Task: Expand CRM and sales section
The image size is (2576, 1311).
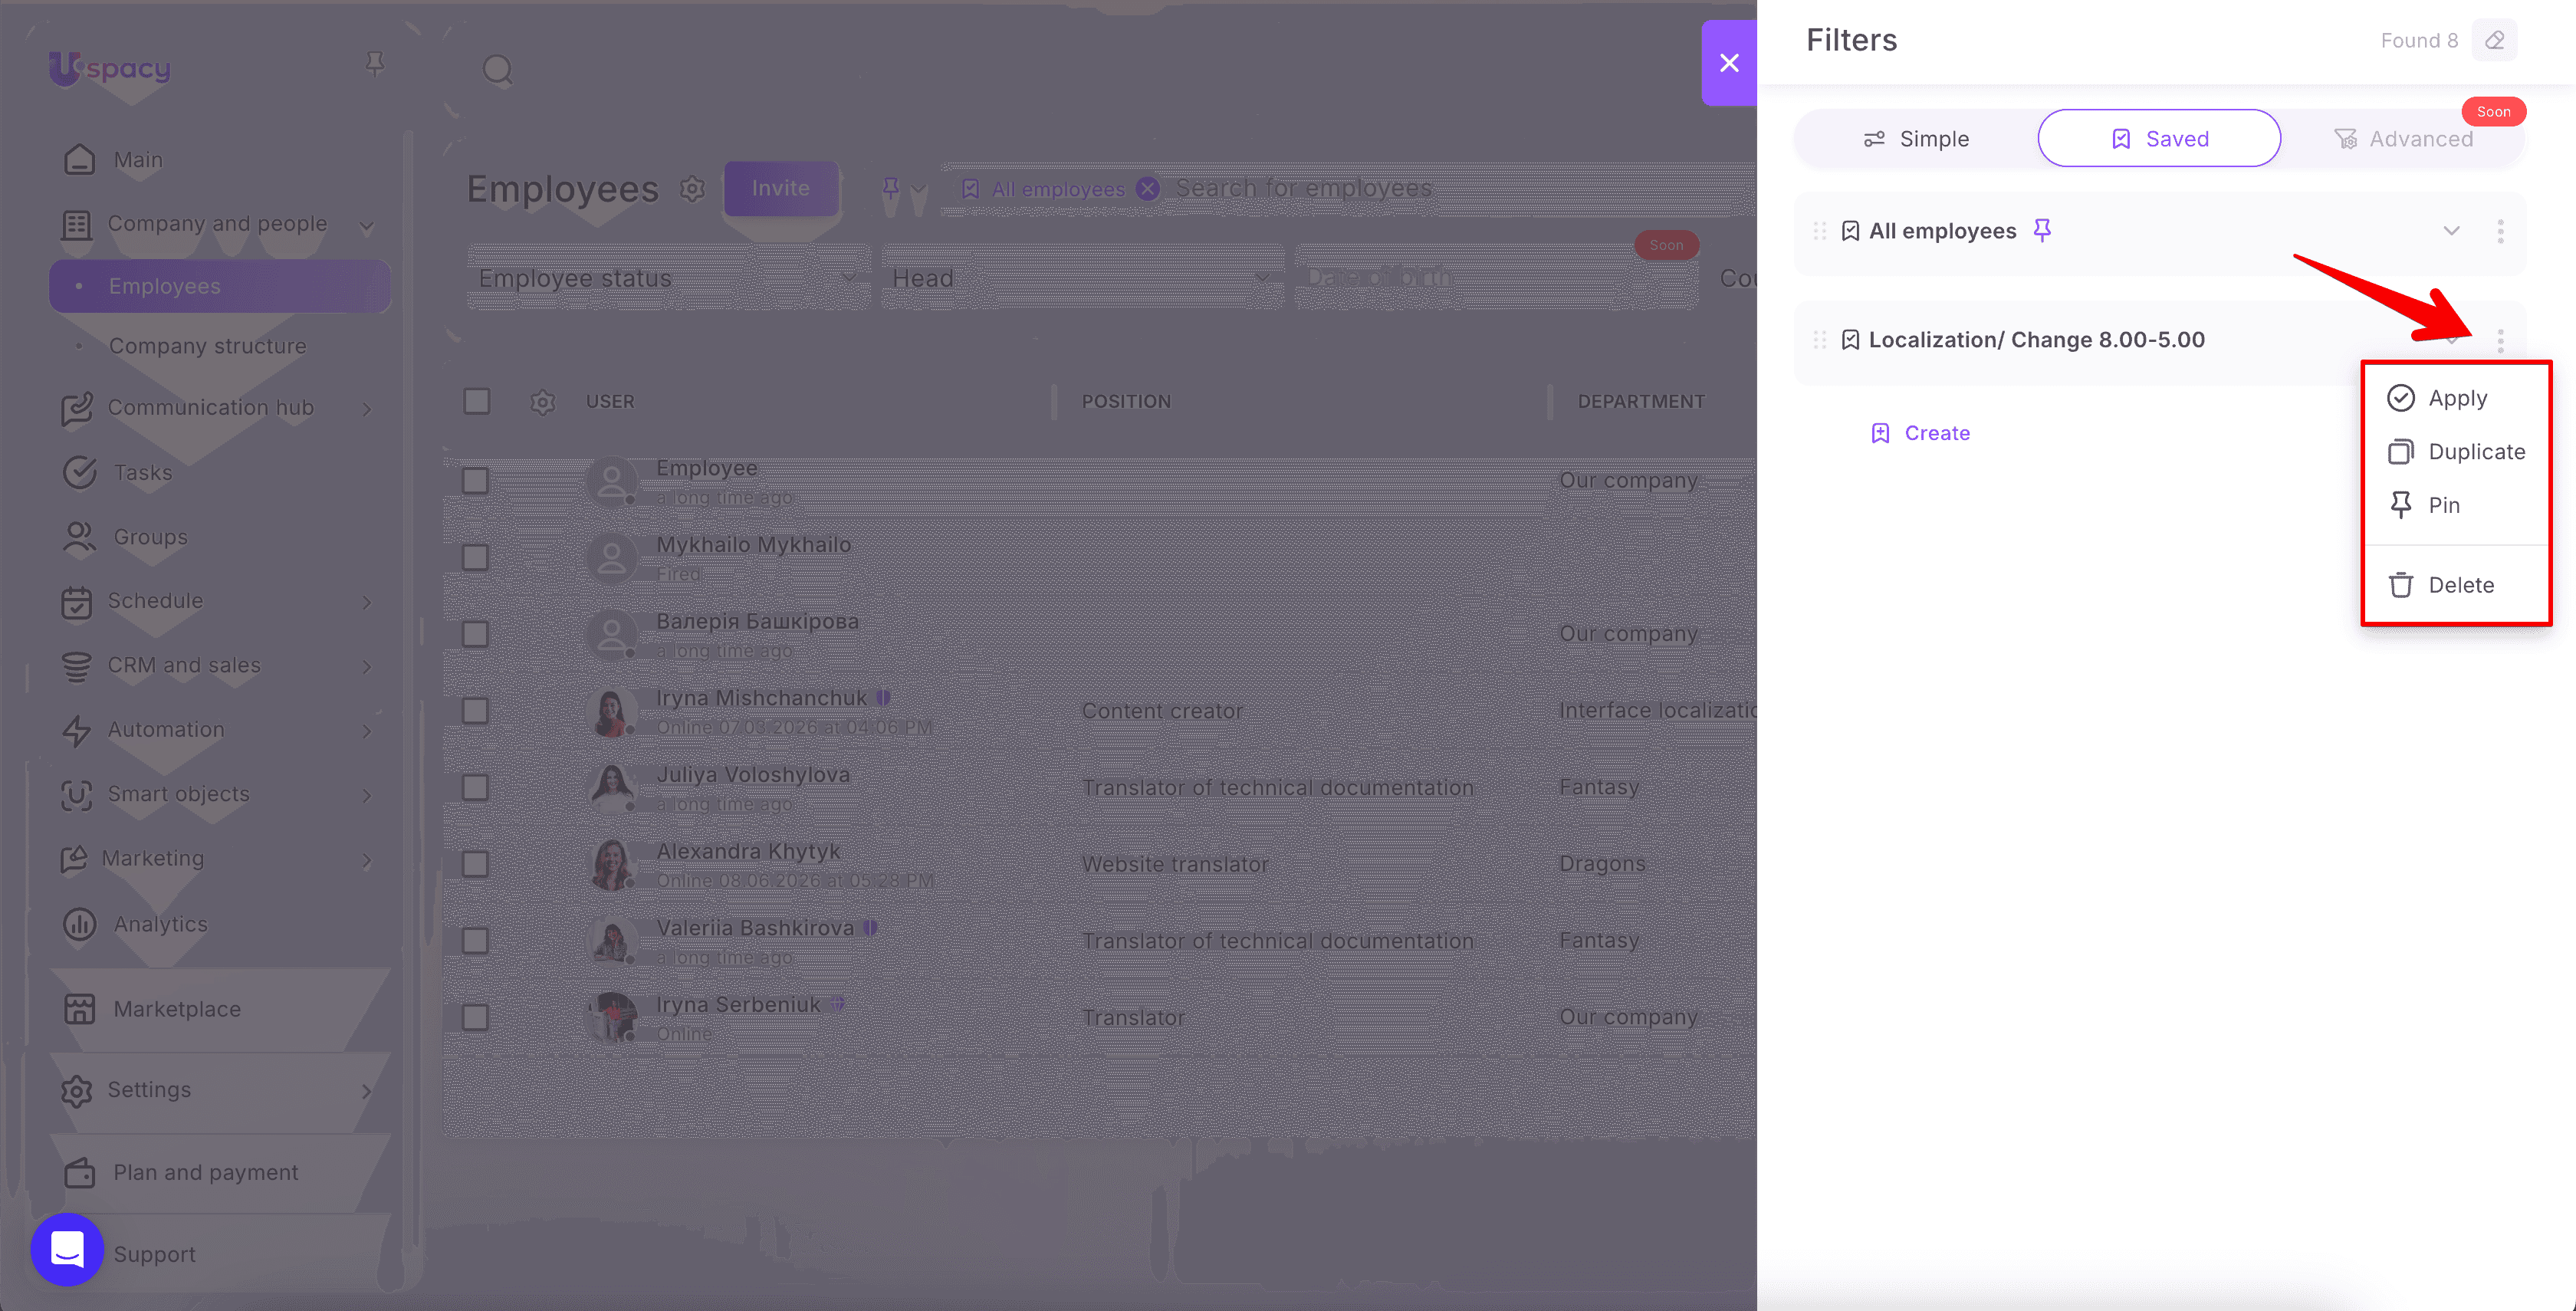Action: (x=367, y=667)
